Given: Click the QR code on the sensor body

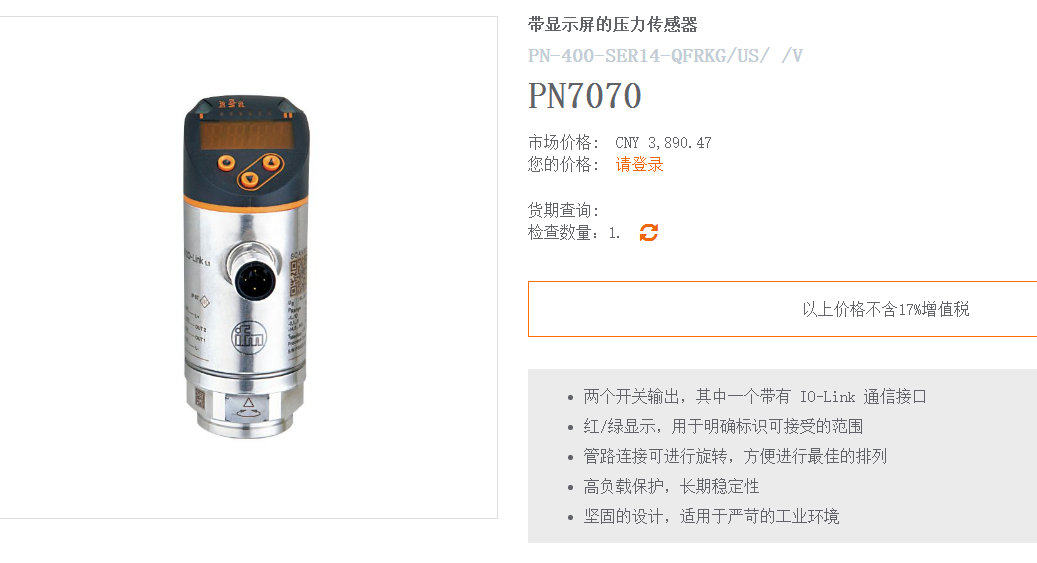Looking at the screenshot, I should click(x=298, y=277).
